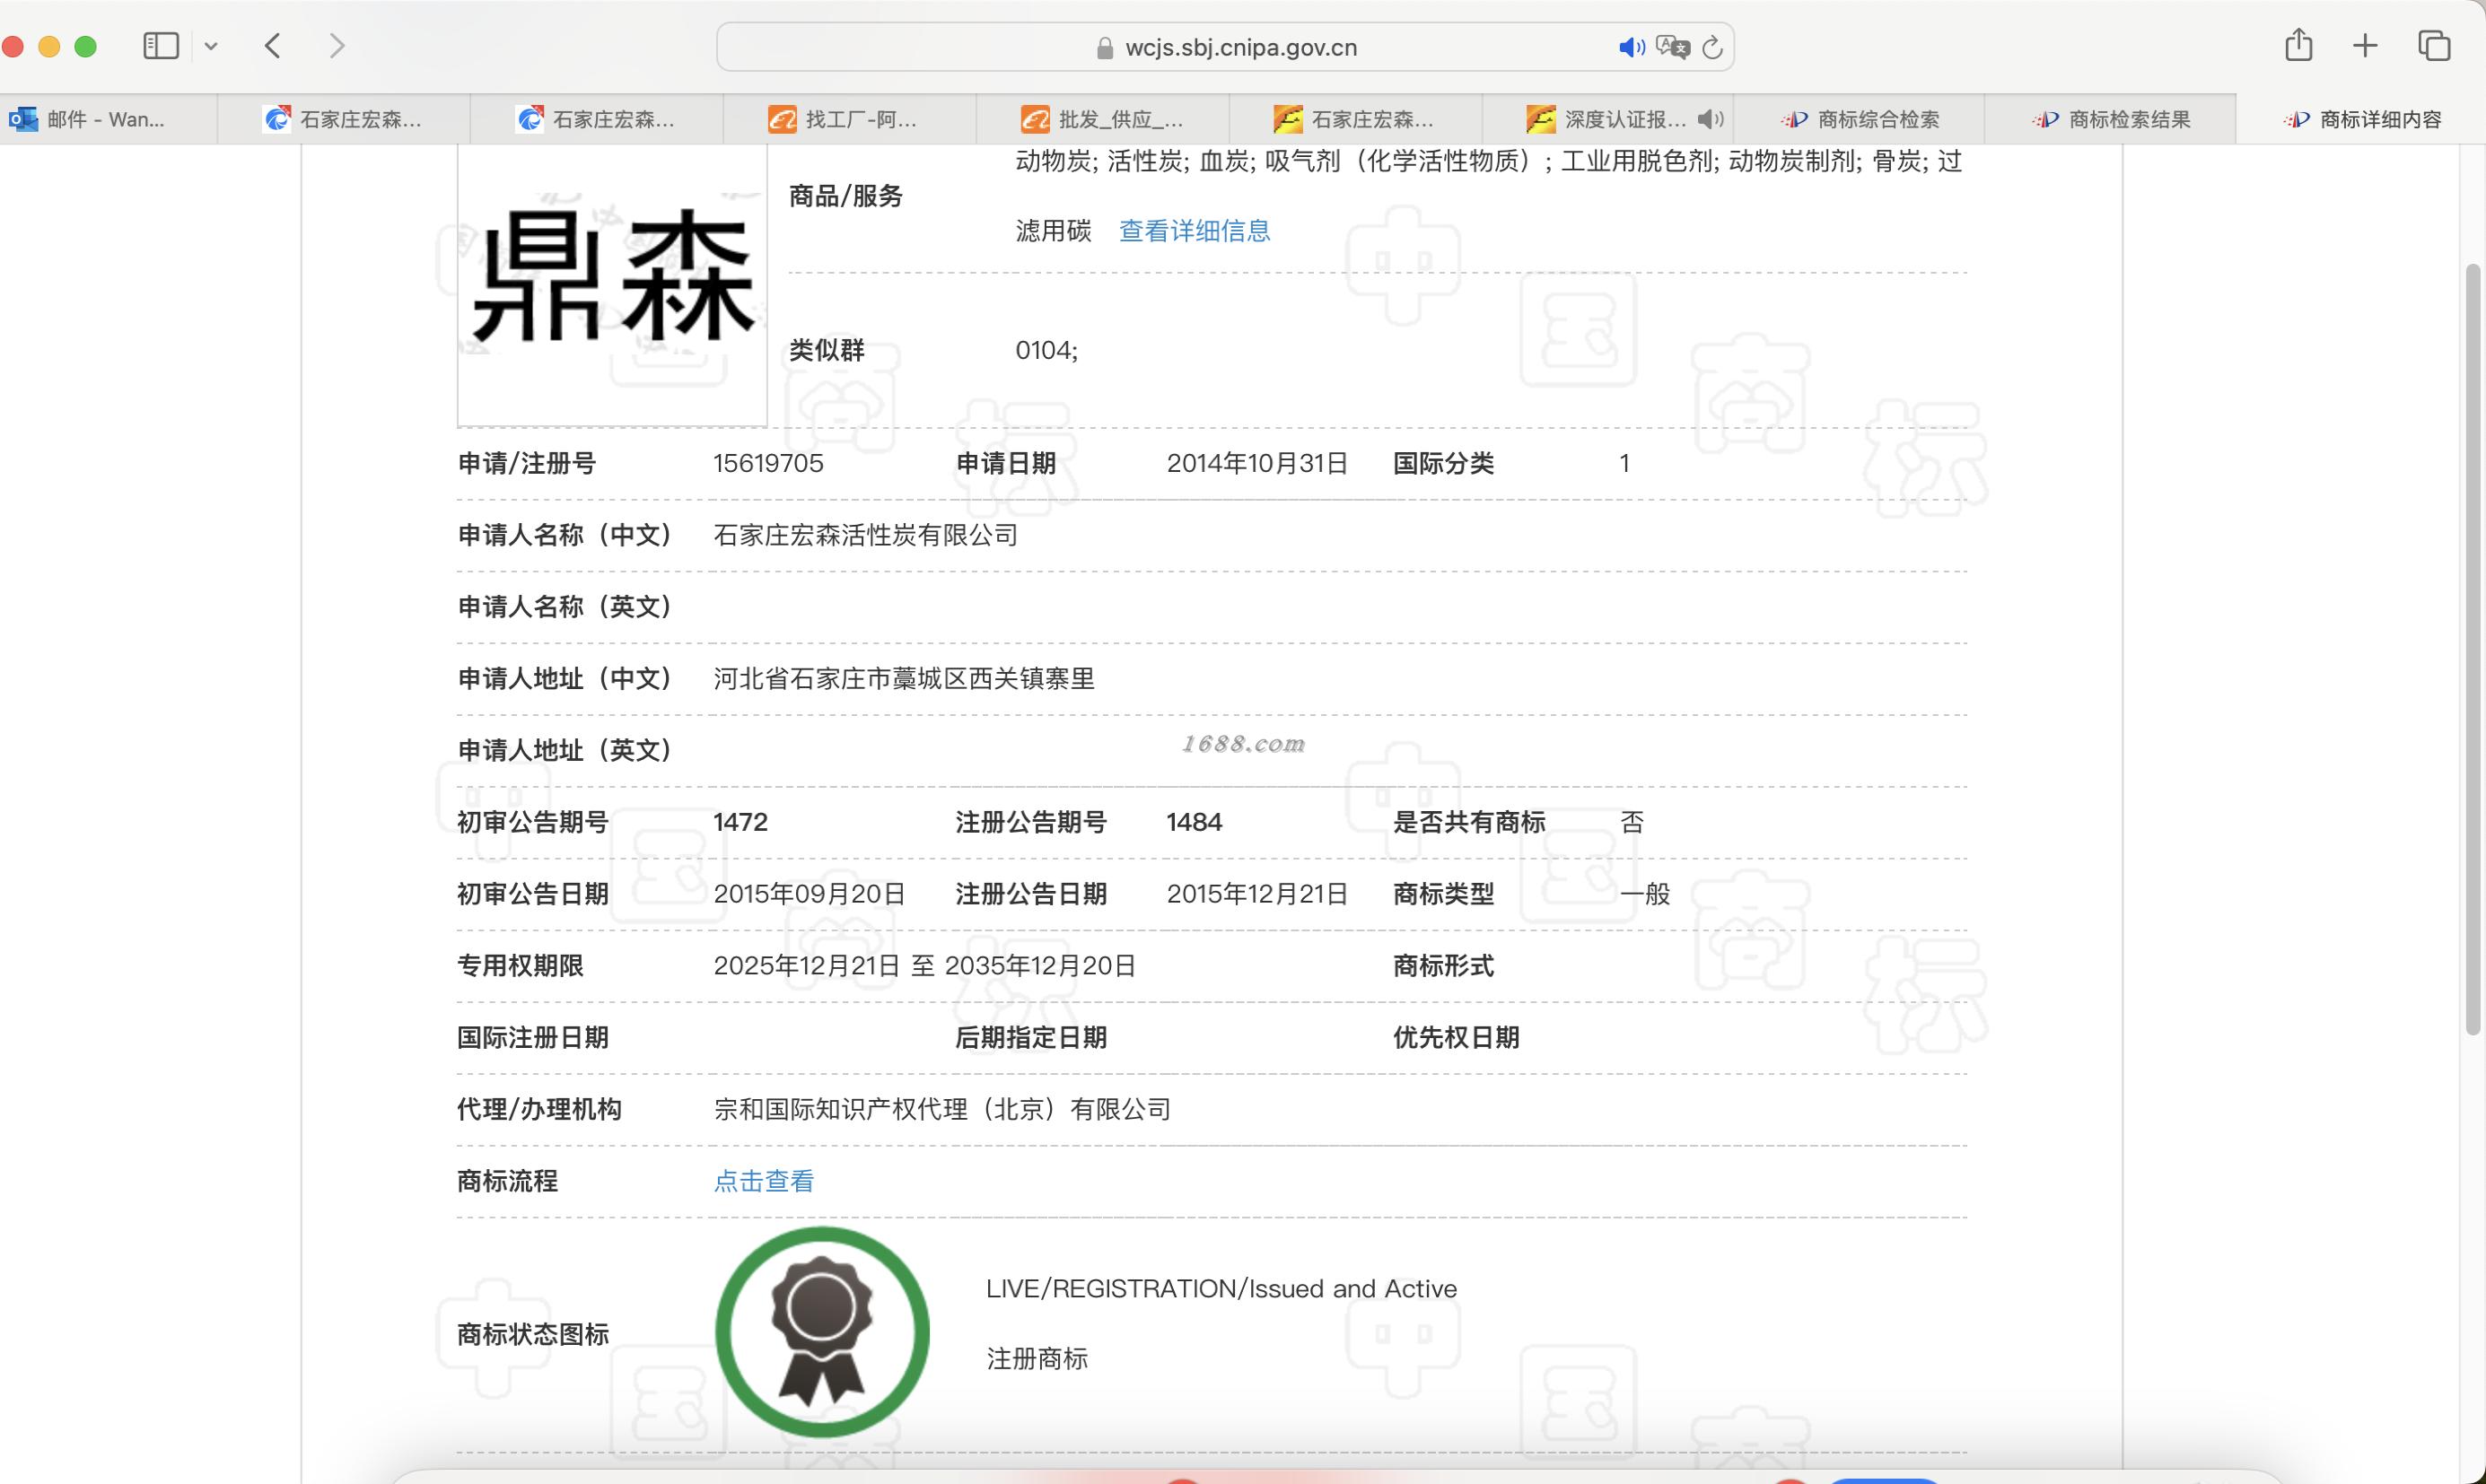Mute the 深度认证报 tab's speaker icon
The width and height of the screenshot is (2486, 1484).
[x=1710, y=119]
